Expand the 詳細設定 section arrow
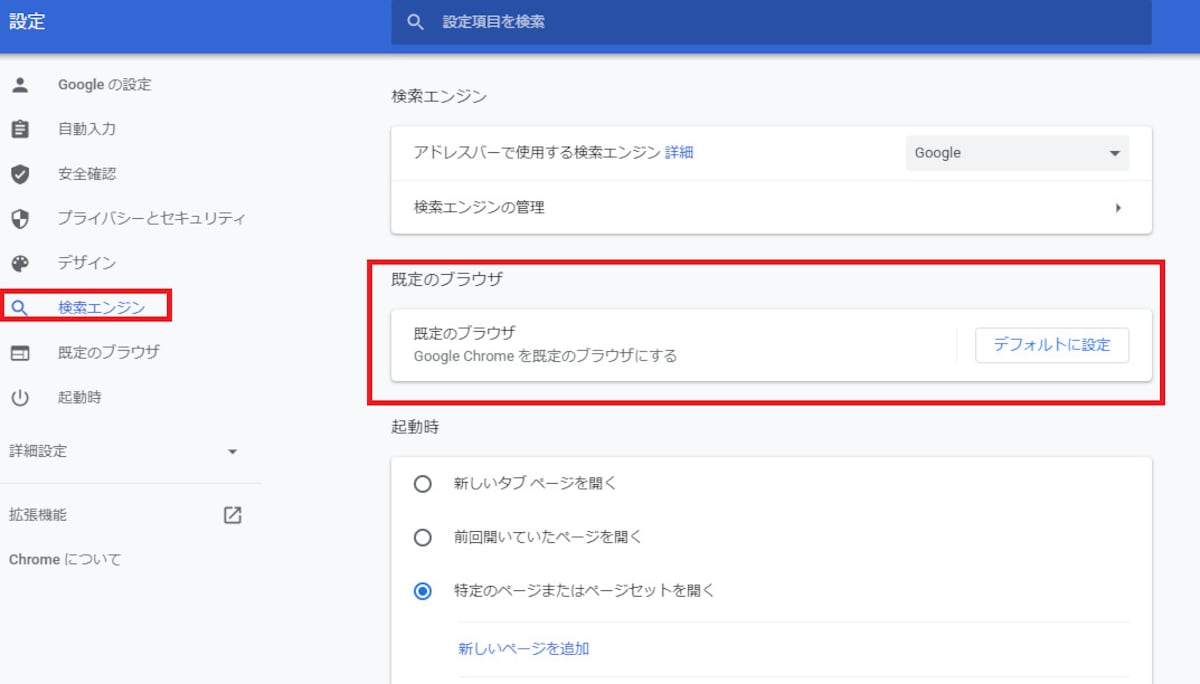Screen dimensions: 1200x684 pos(232,452)
